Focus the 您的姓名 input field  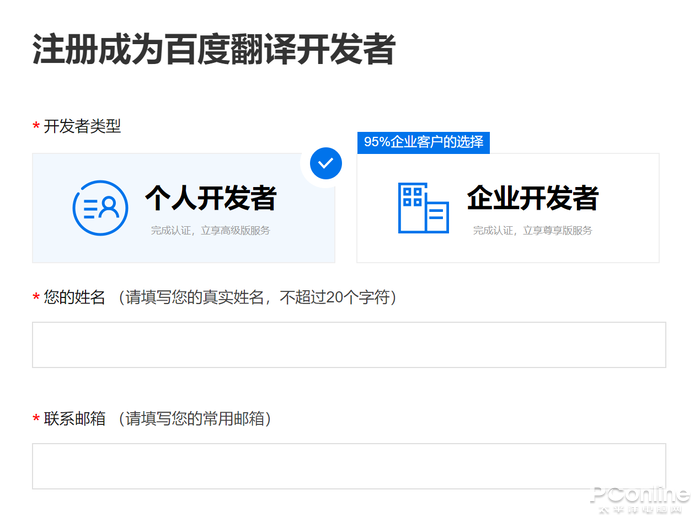tap(349, 345)
